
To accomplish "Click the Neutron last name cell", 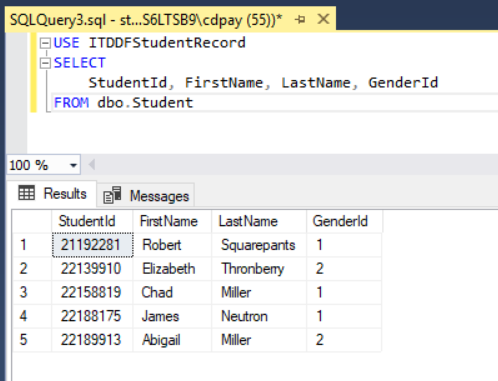I will [x=259, y=316].
